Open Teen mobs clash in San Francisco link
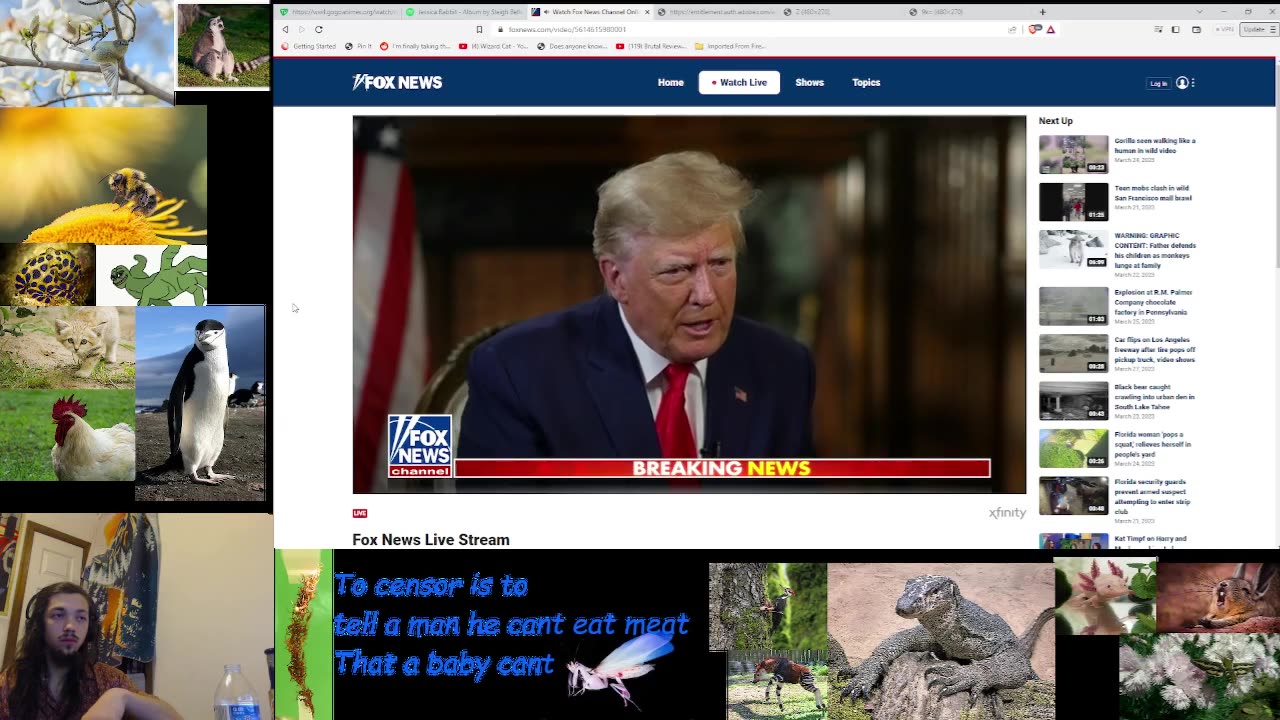 [x=1153, y=193]
